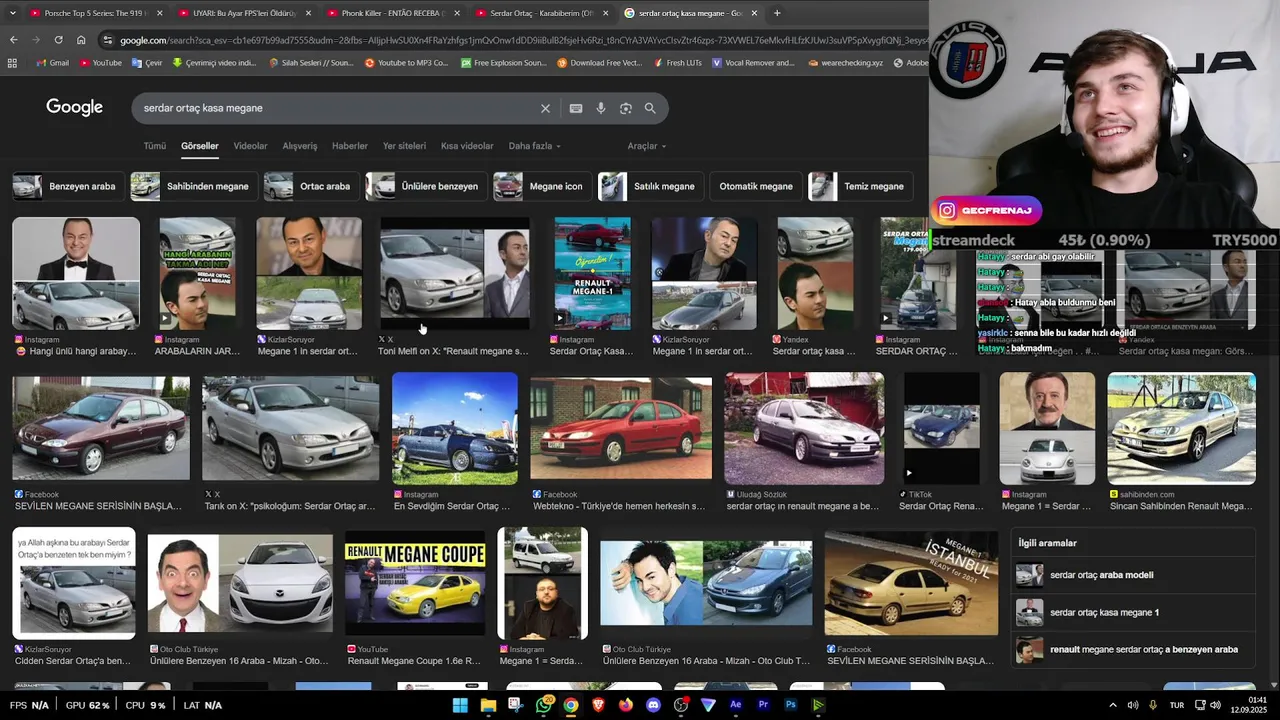This screenshot has height=720, width=1280.
Task: Open Firefox from the taskbar
Action: click(626, 705)
